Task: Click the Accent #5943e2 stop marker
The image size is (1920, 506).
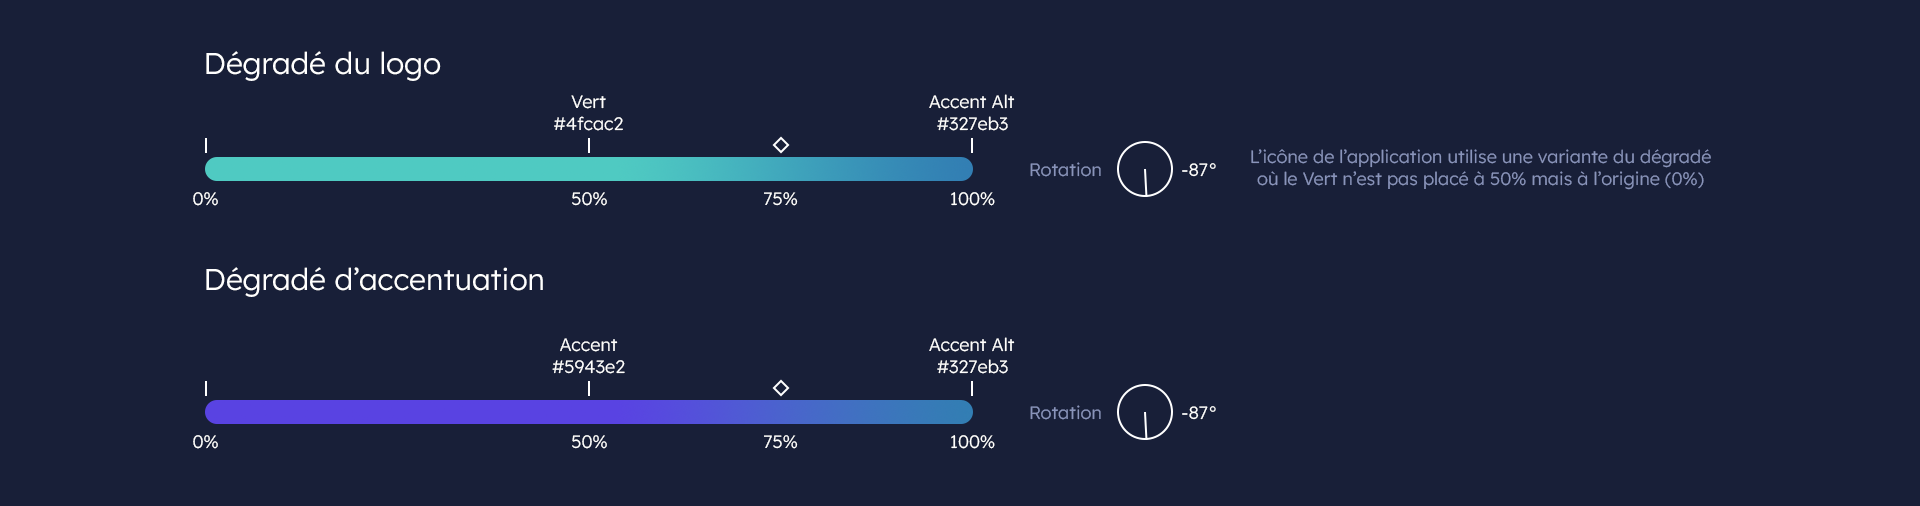Action: [589, 388]
